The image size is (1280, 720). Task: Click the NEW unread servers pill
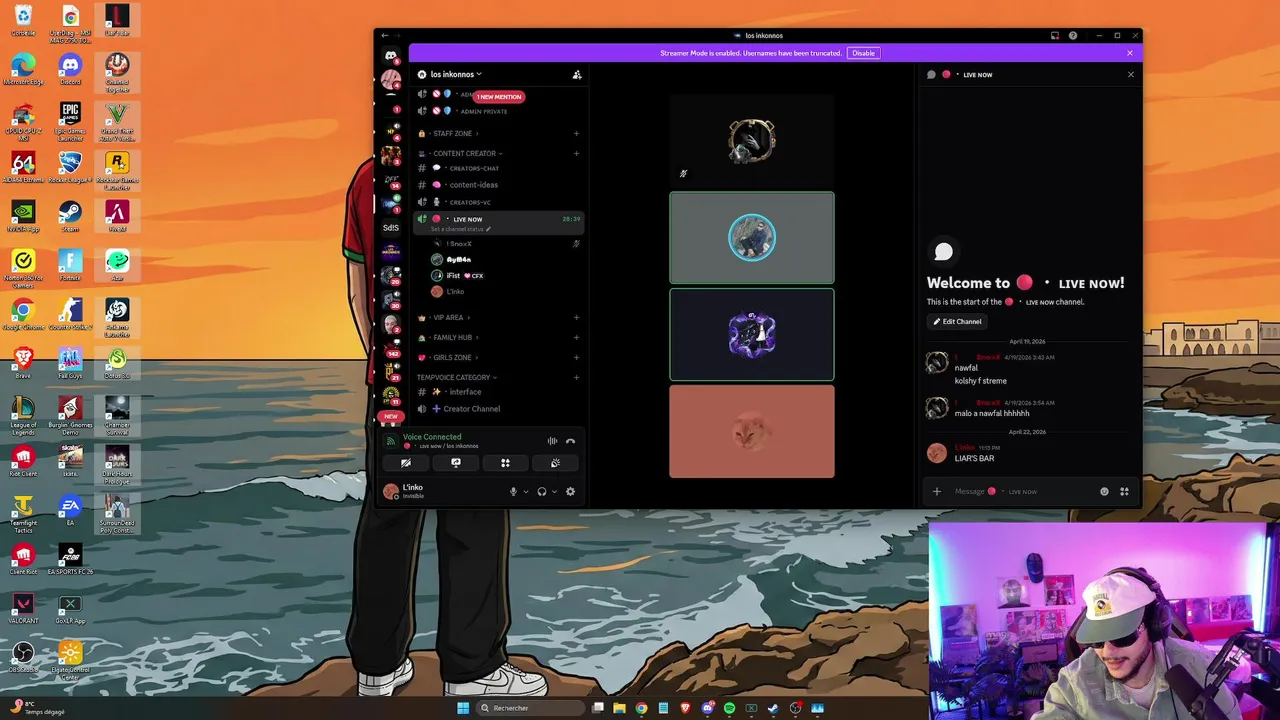click(390, 416)
